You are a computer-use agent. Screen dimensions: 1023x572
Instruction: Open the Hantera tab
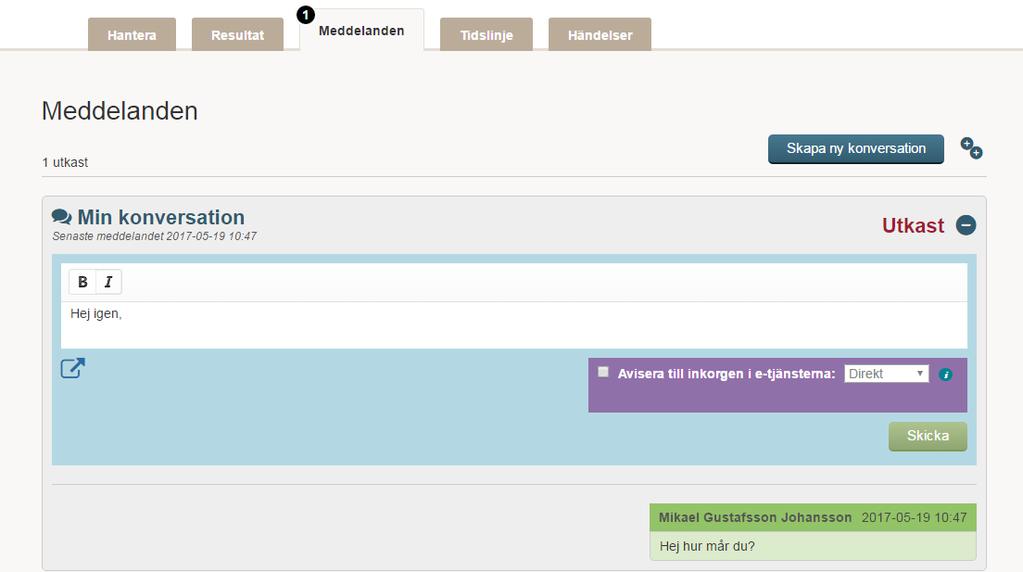point(132,35)
